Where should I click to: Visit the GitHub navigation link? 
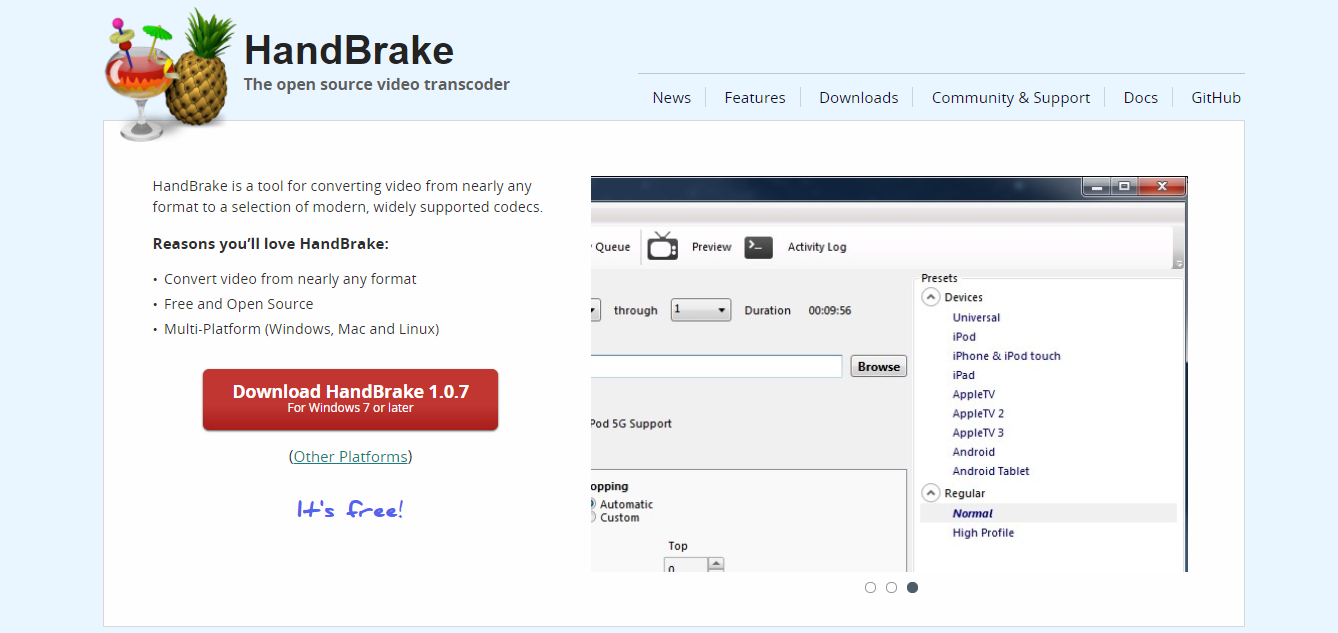[x=1215, y=98]
